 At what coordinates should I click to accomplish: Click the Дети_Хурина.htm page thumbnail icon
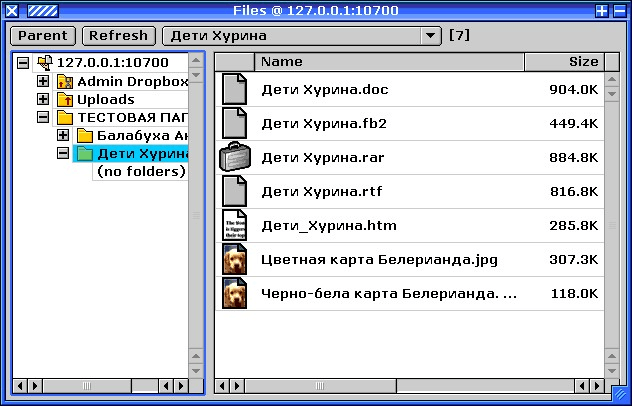(234, 226)
